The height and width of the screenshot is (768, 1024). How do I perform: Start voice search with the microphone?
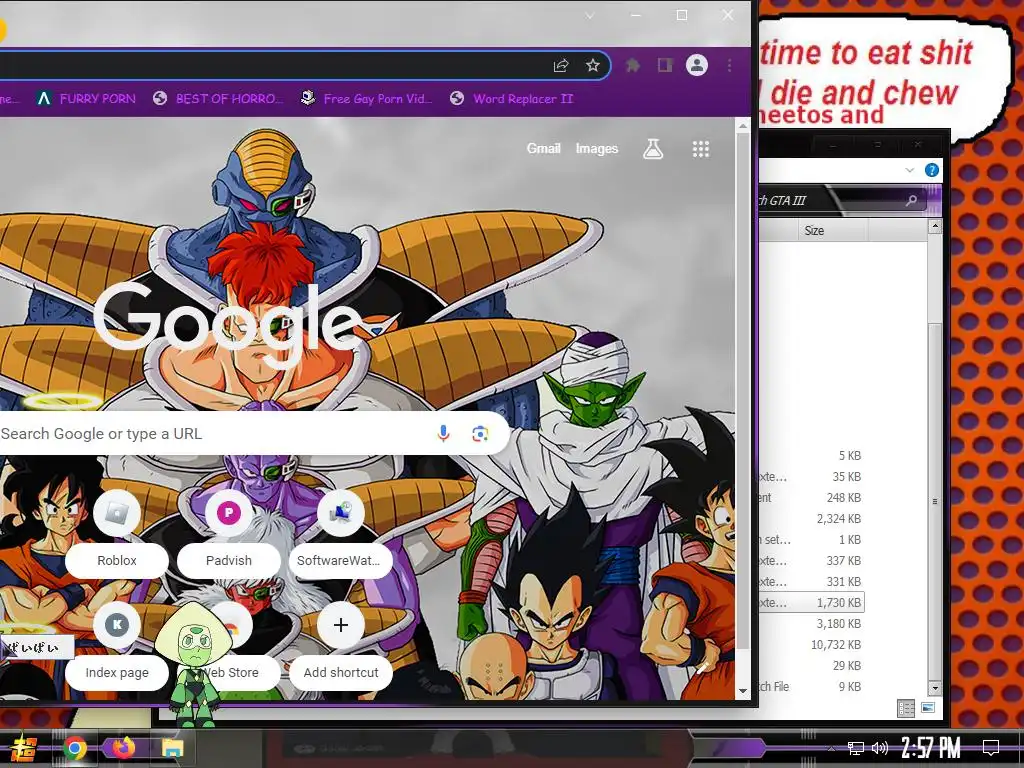coord(443,433)
